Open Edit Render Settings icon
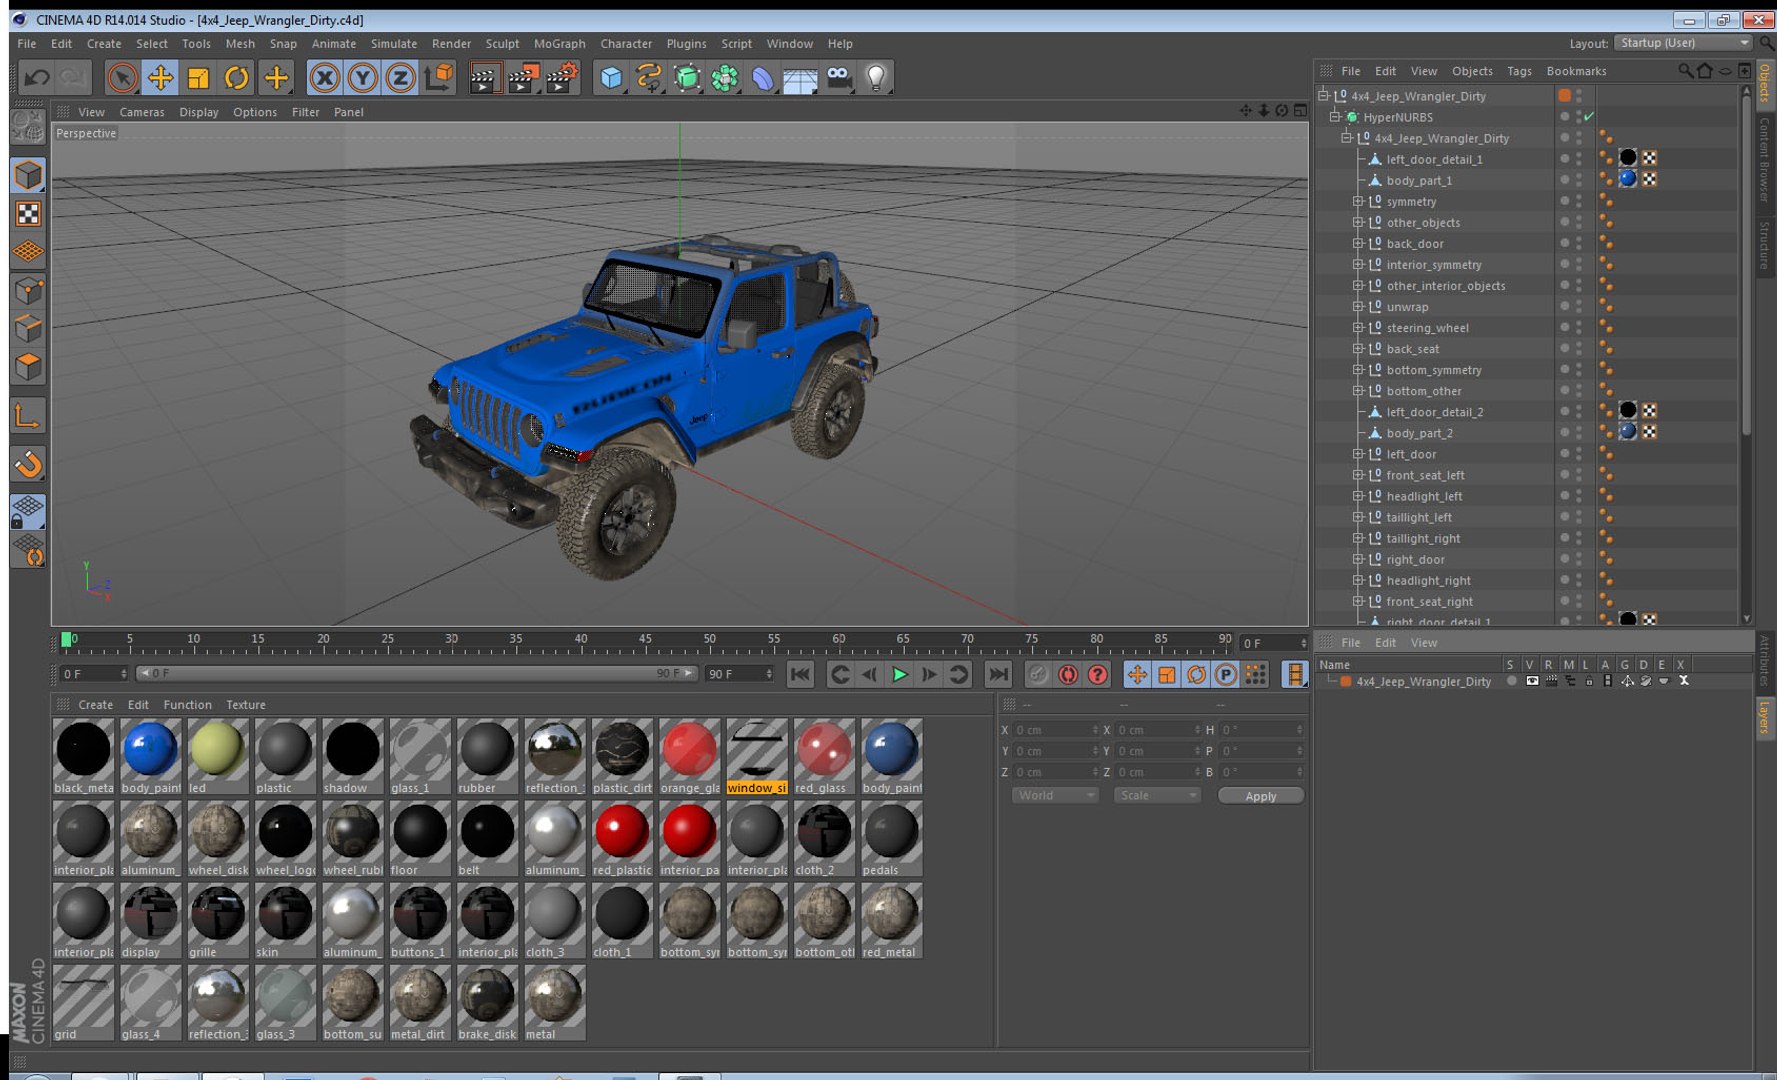 point(562,77)
